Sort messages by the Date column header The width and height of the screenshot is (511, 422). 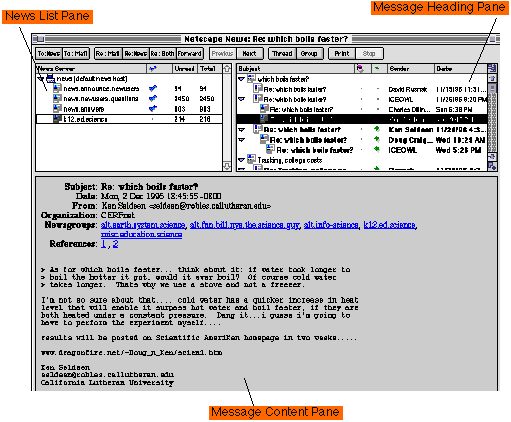(460, 69)
